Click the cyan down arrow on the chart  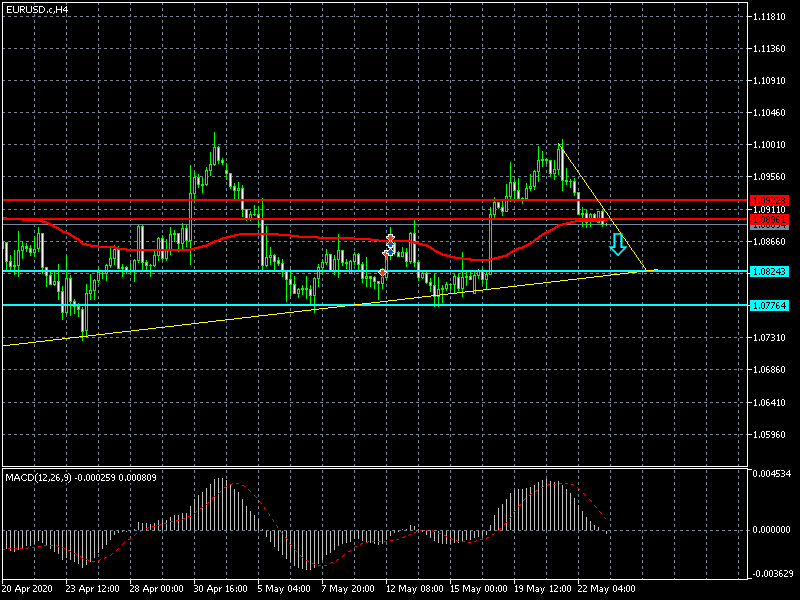pos(618,243)
